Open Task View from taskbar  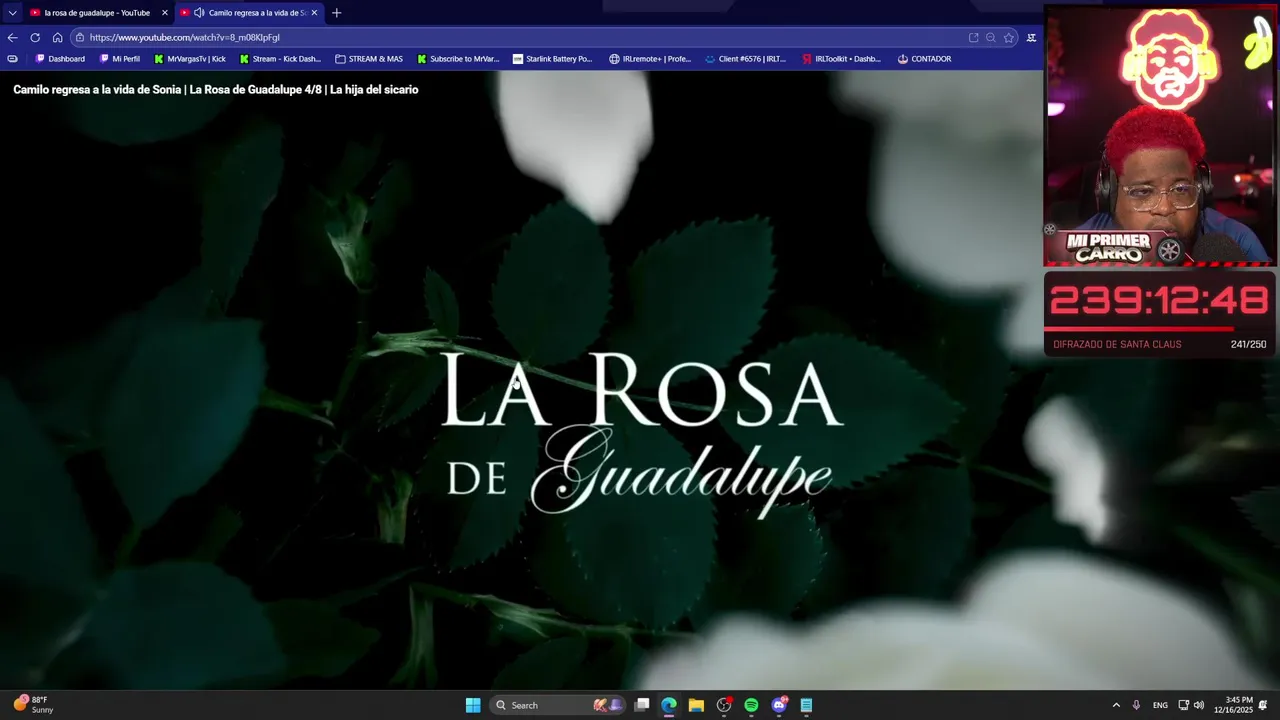(x=642, y=705)
